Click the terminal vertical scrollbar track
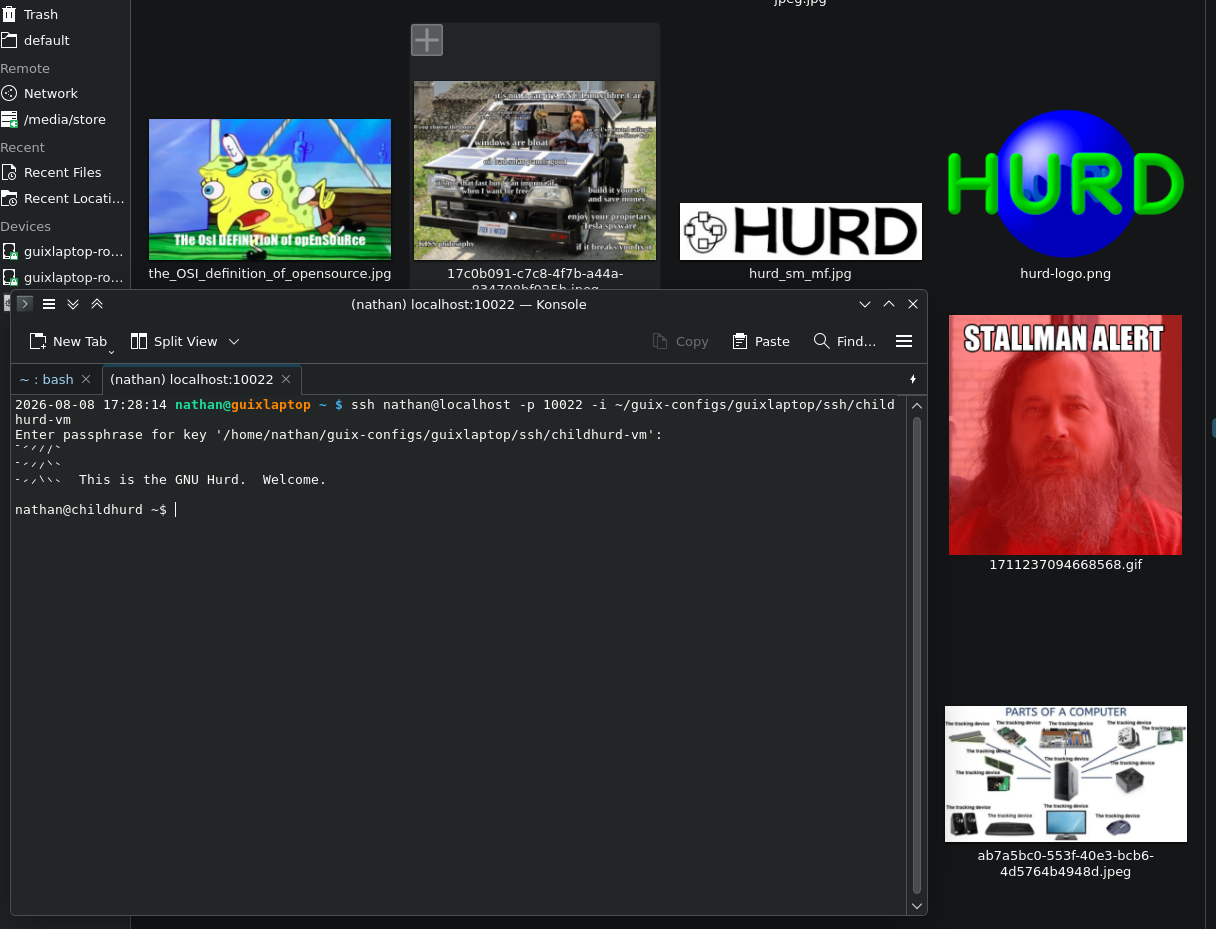The image size is (1216, 929). 917,654
